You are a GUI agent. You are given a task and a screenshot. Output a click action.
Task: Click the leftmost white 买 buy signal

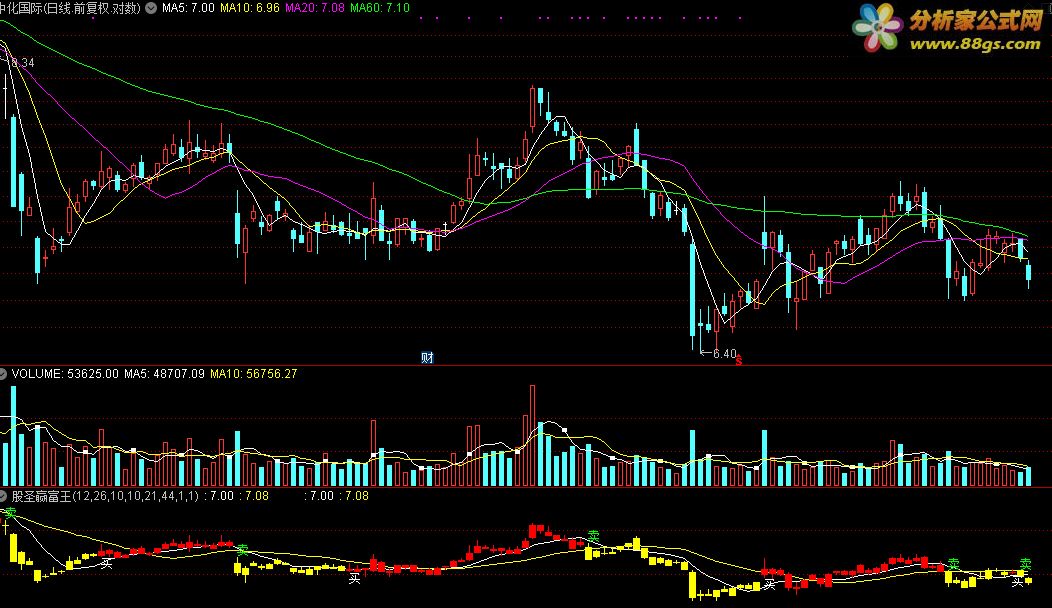click(x=106, y=564)
